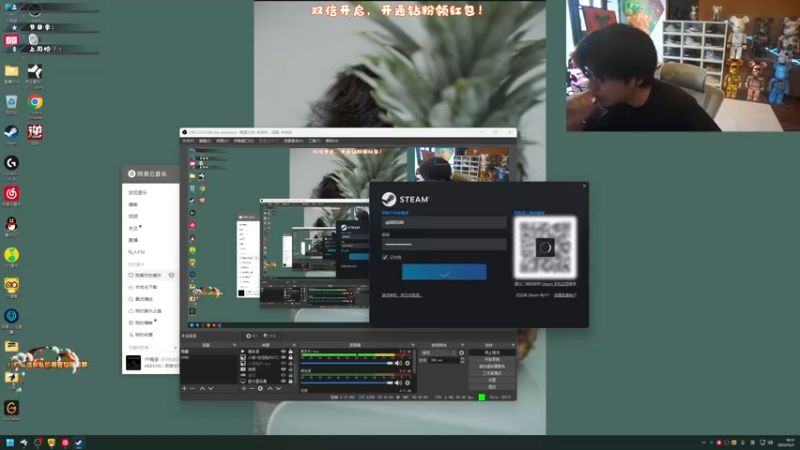Lock the 媒体源 source row
The height and width of the screenshot is (450, 800).
click(x=290, y=352)
